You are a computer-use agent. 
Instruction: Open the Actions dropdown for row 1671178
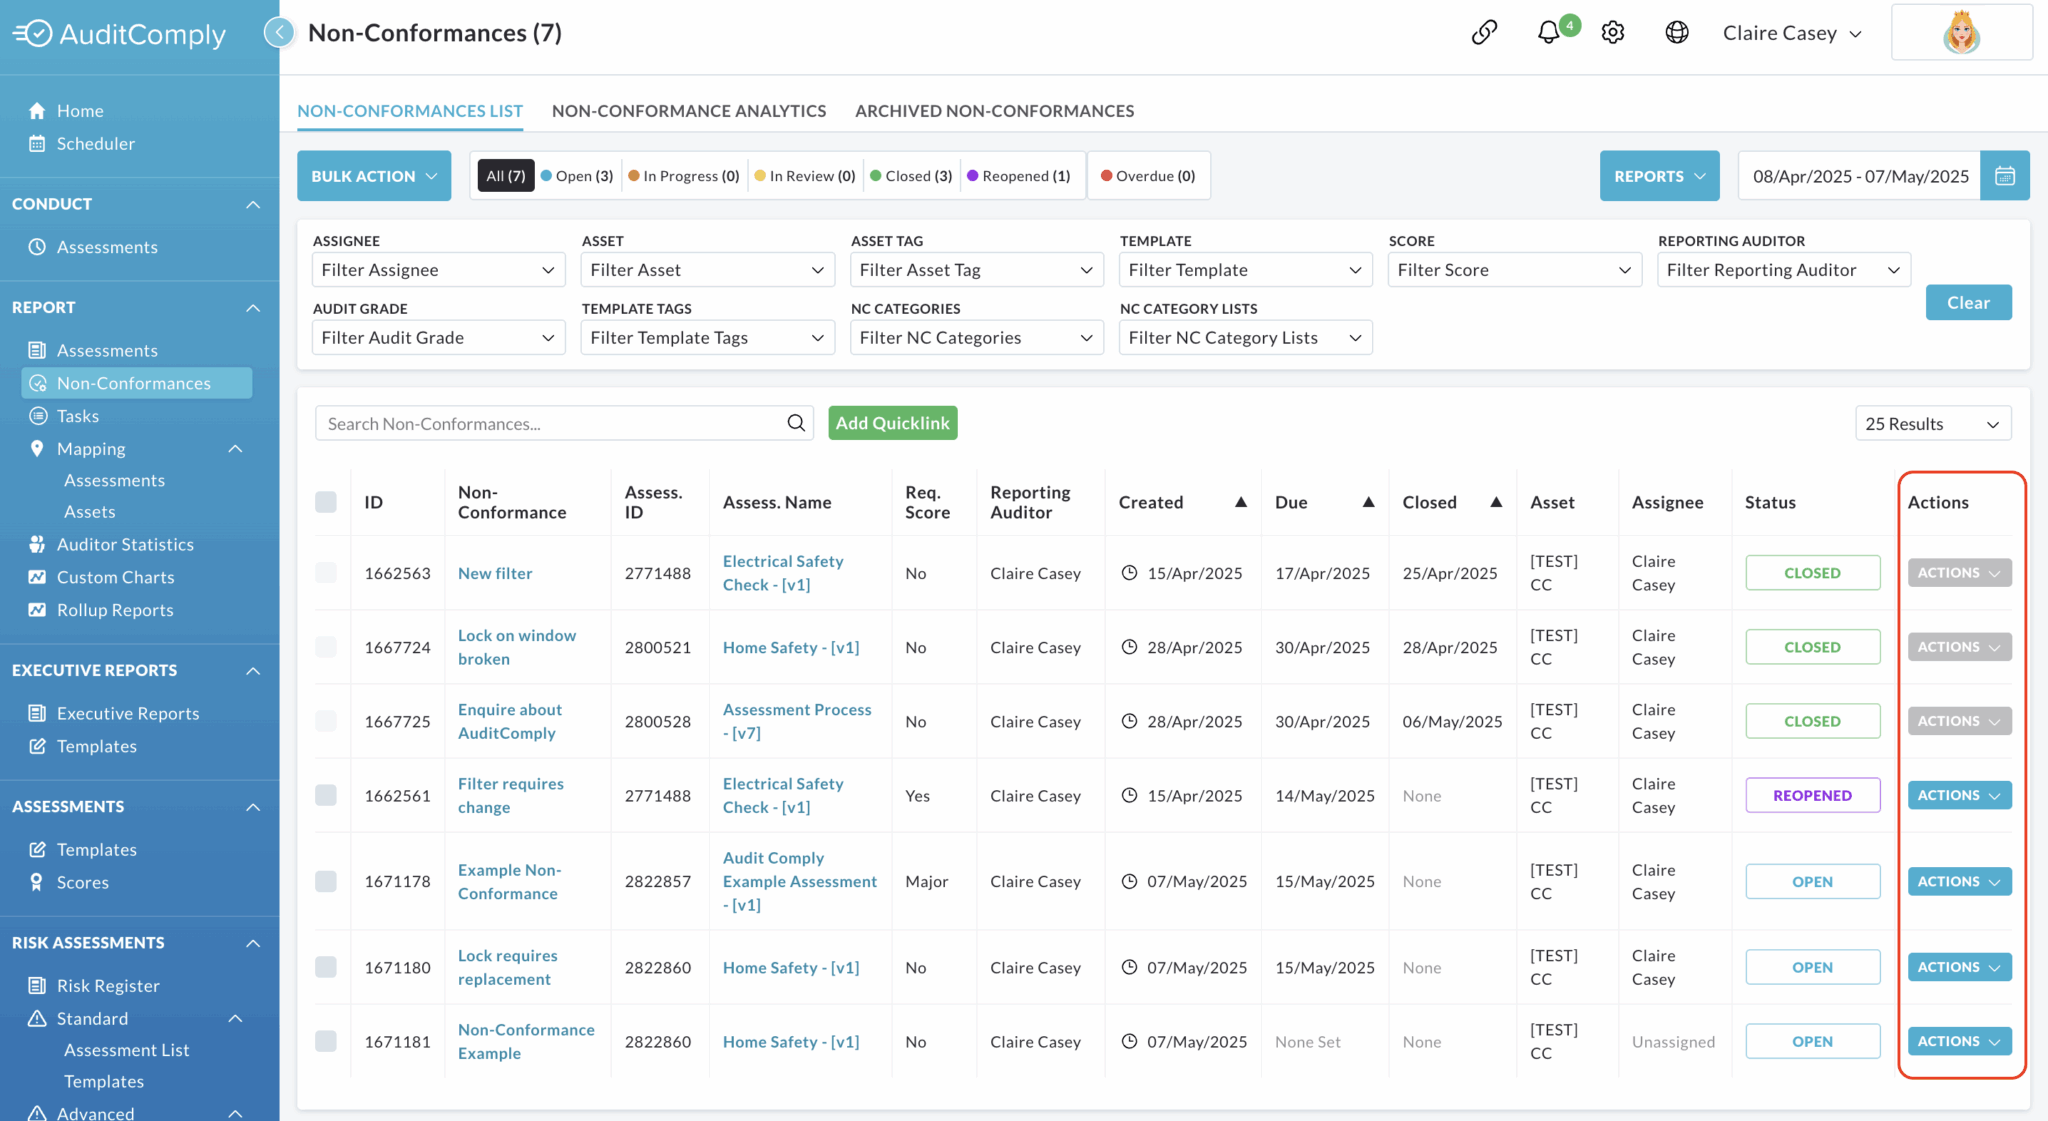(1957, 881)
